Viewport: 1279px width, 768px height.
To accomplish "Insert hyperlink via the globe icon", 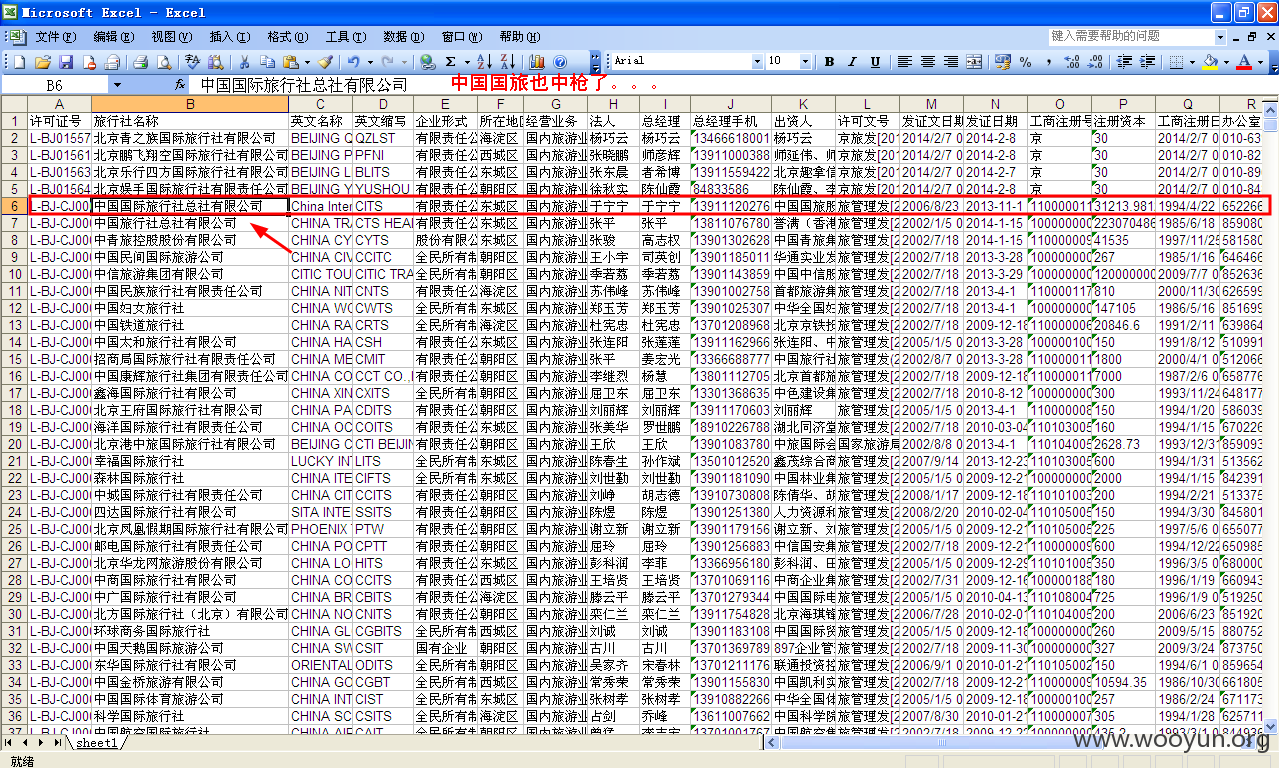I will pos(426,61).
